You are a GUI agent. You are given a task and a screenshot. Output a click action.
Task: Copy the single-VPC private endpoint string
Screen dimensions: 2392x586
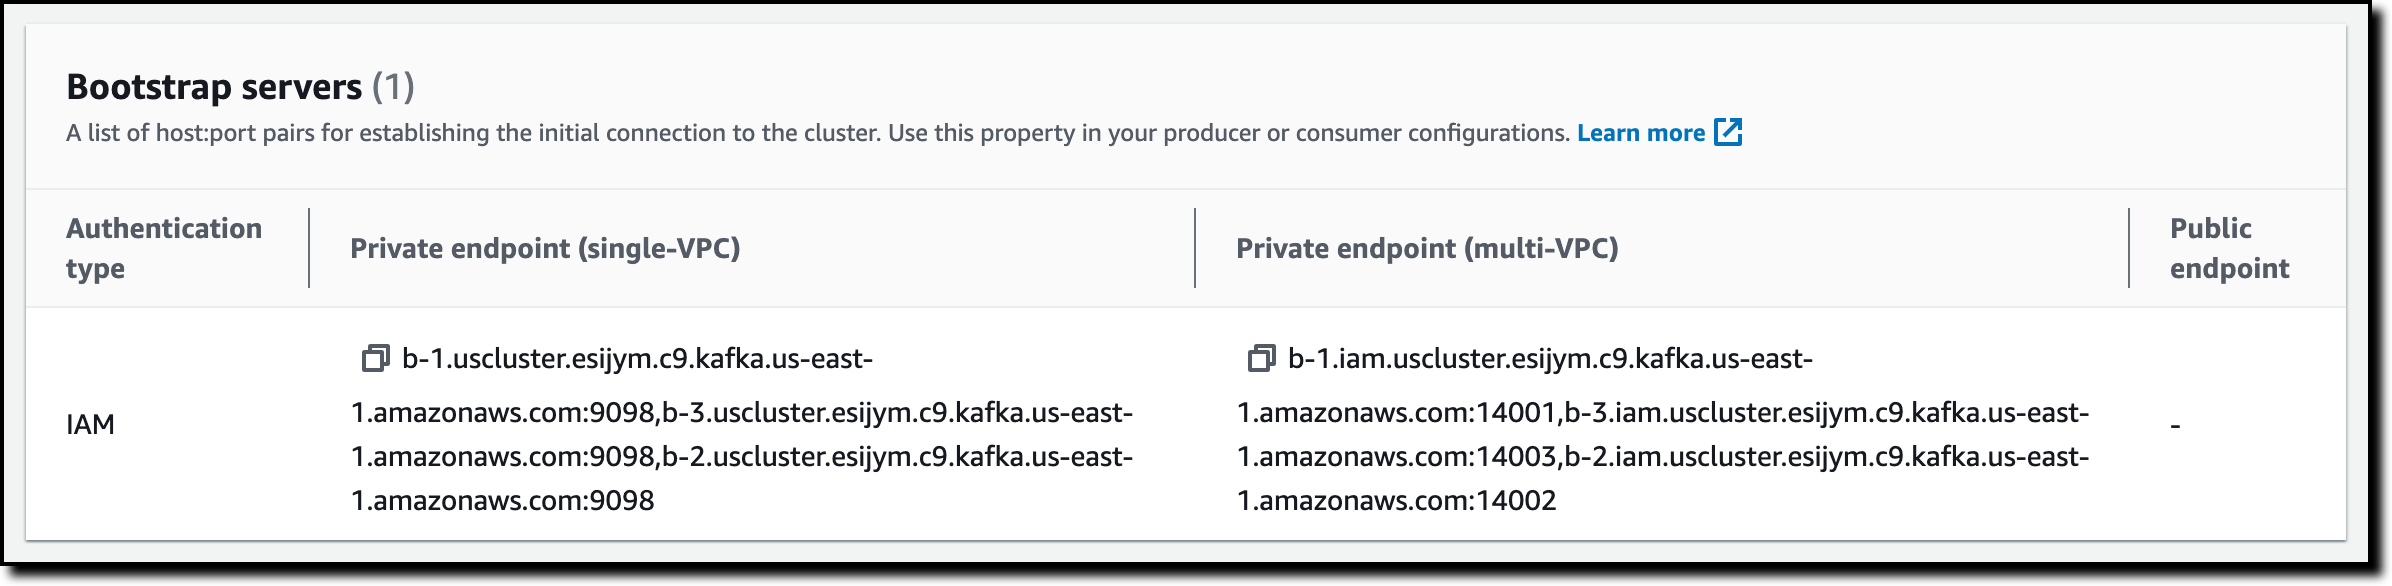click(x=375, y=358)
